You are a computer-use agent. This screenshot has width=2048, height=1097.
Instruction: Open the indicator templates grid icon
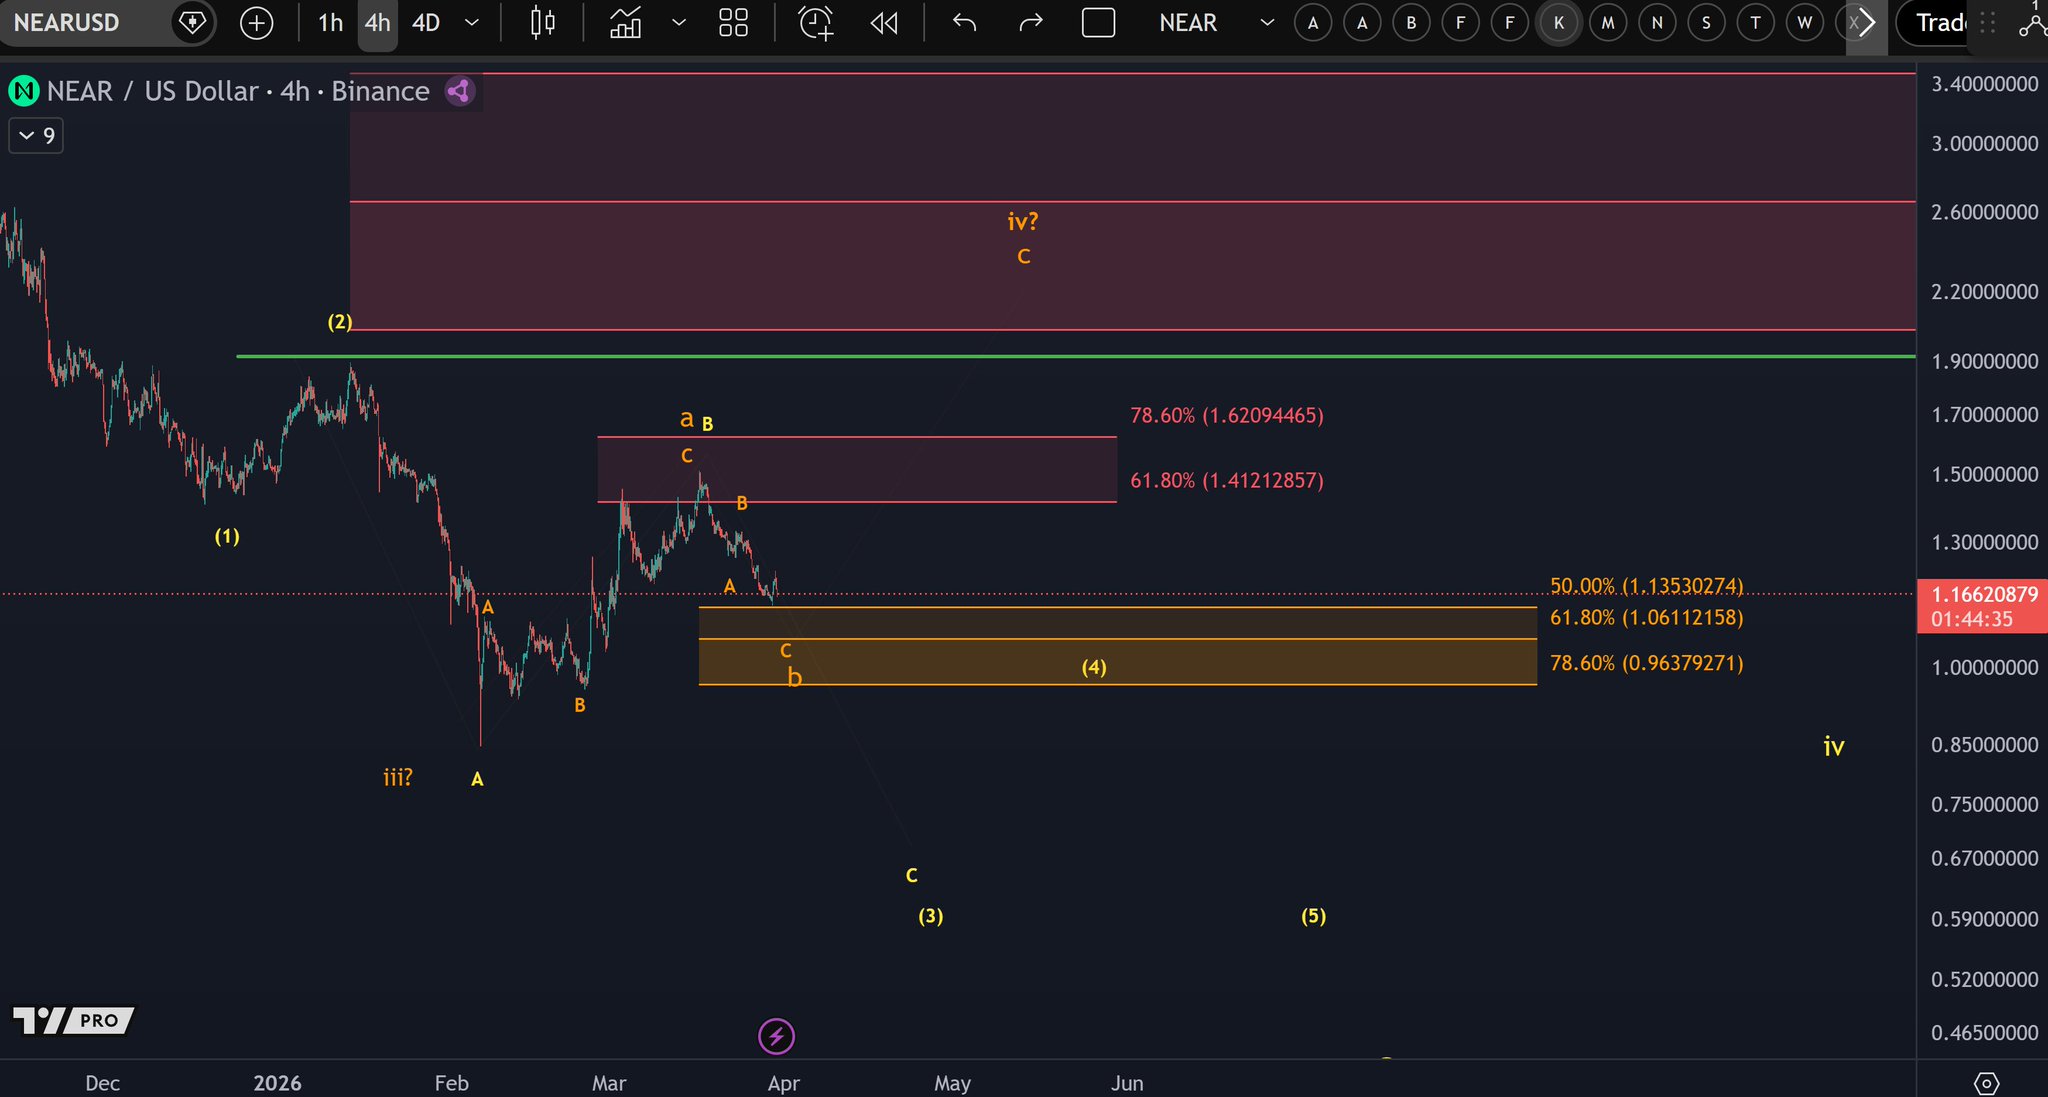[x=733, y=22]
